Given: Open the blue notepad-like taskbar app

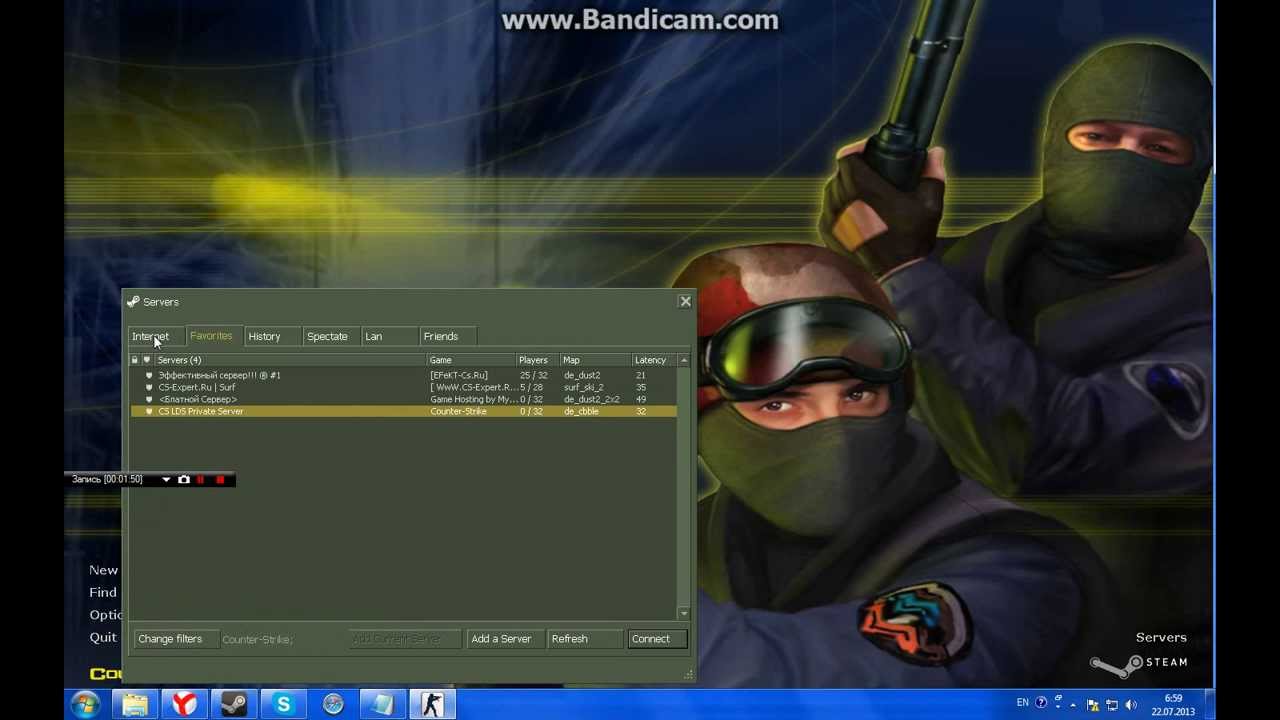Looking at the screenshot, I should (x=382, y=705).
